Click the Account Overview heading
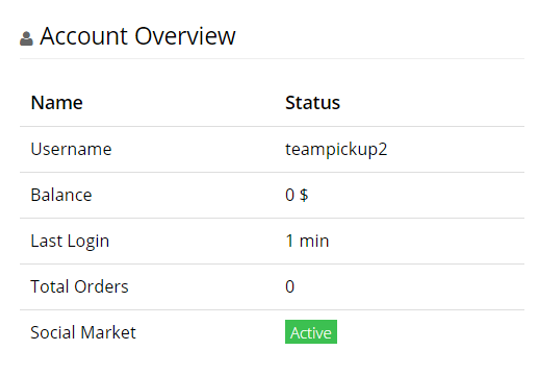 click(138, 36)
